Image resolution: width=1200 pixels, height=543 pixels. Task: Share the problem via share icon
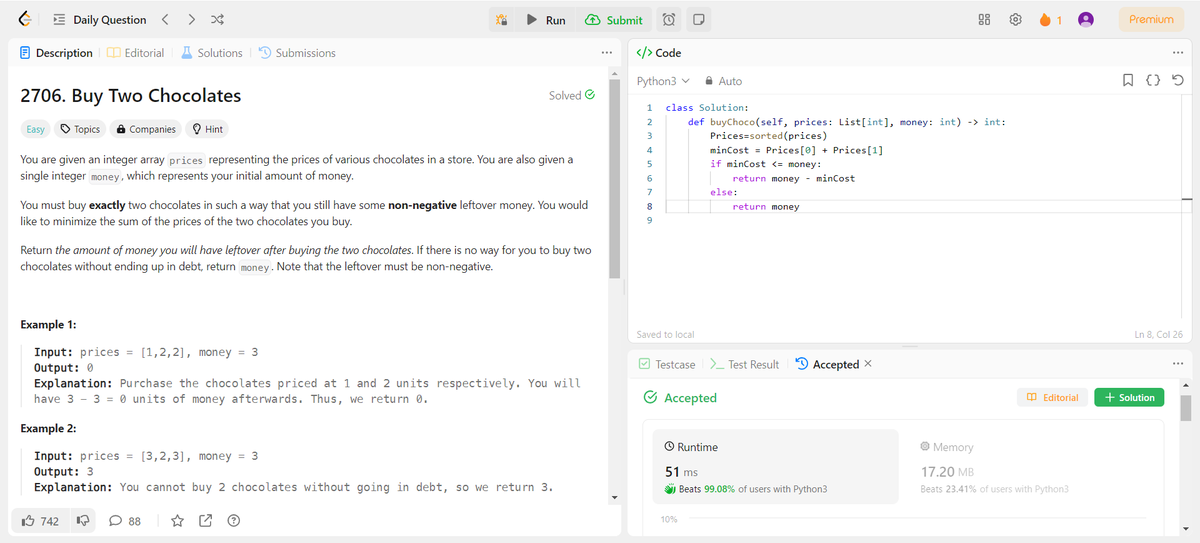(x=205, y=521)
